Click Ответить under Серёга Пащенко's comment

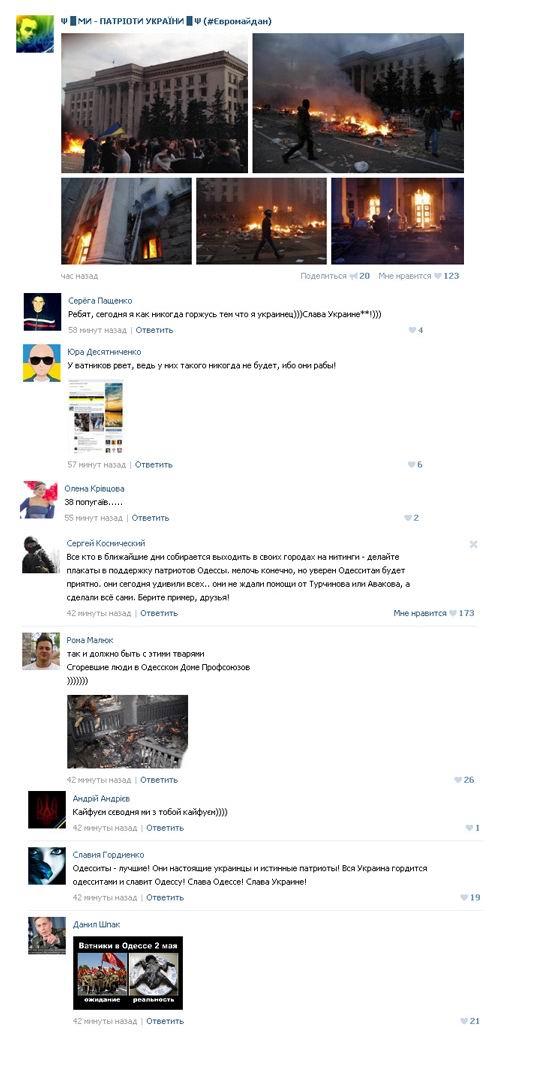point(155,330)
